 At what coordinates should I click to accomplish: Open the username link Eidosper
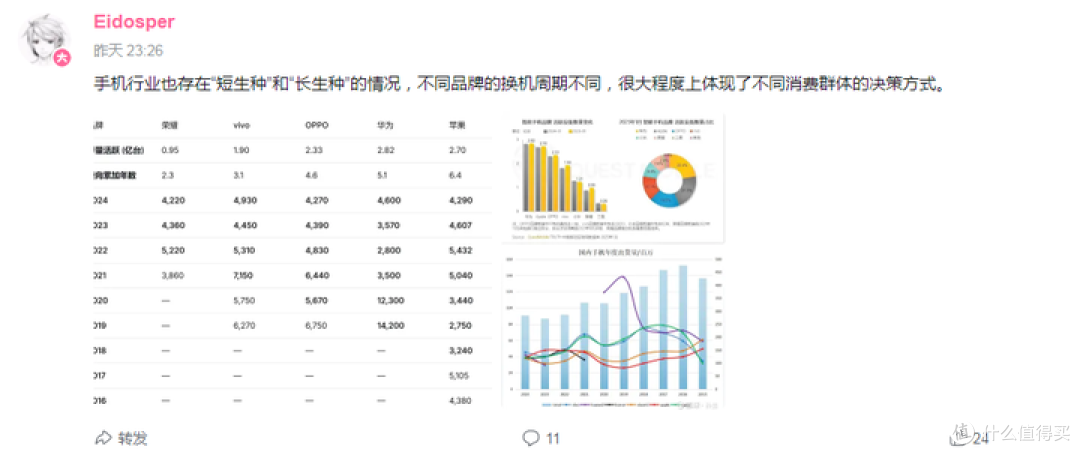[134, 22]
